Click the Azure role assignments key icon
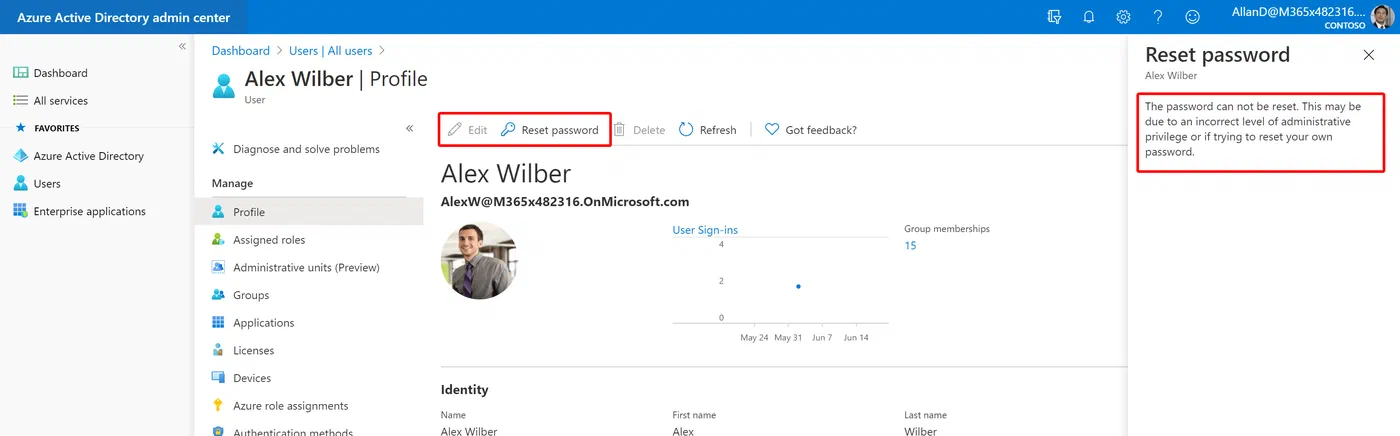The image size is (1400, 436). point(218,406)
